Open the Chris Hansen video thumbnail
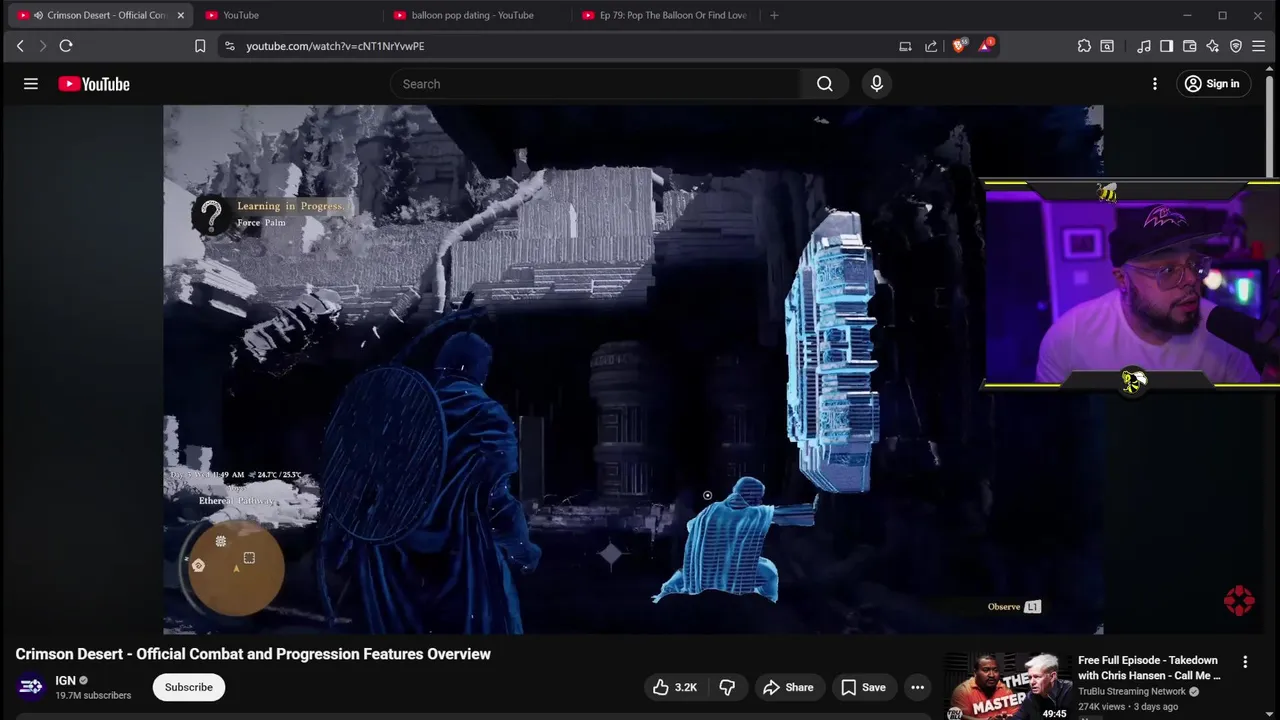Screen dimensions: 1280x720 (x=1007, y=687)
